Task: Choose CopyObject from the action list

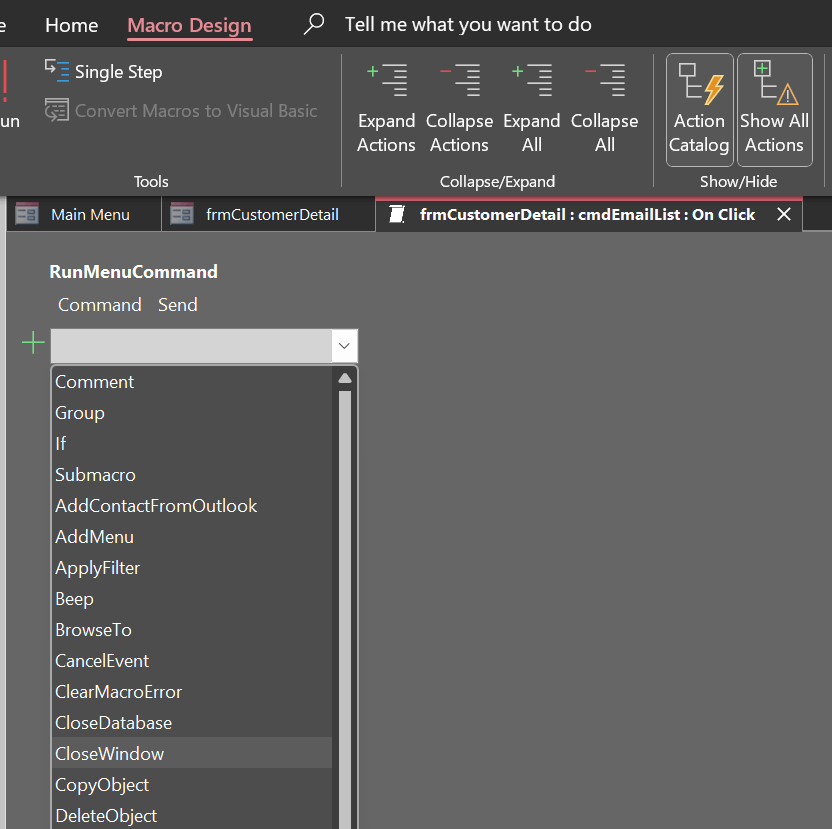Action: (192, 785)
